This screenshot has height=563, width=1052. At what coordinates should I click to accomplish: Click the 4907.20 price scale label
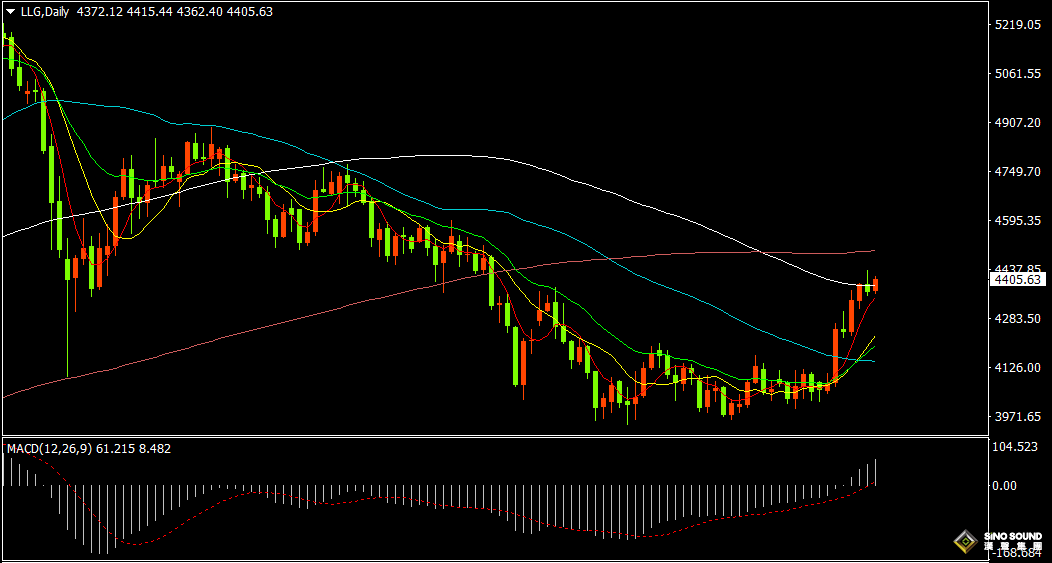[x=1019, y=122]
